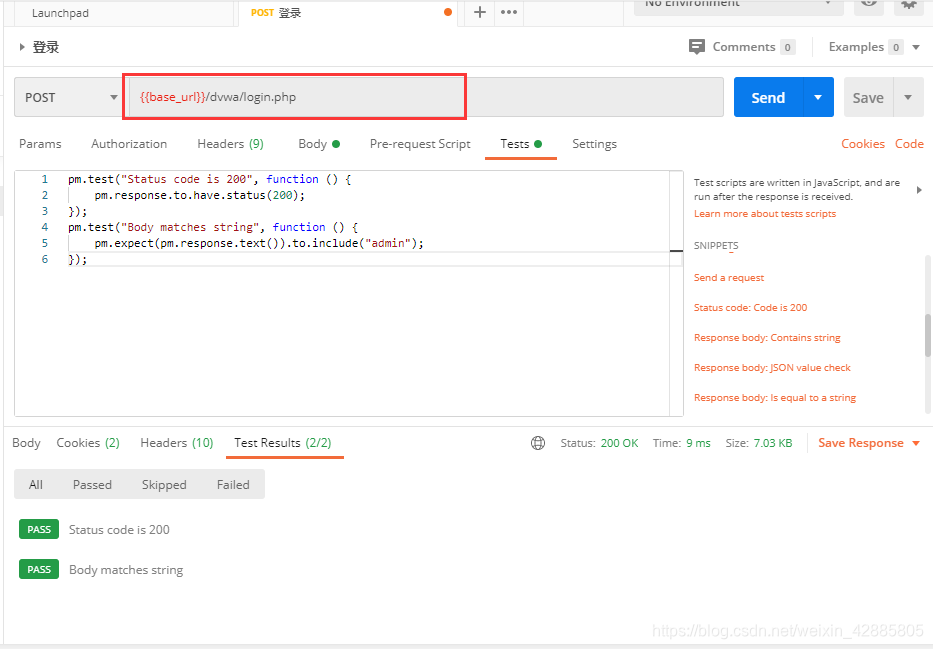
Task: Click the 7.03 KB response size value
Action: [x=773, y=443]
